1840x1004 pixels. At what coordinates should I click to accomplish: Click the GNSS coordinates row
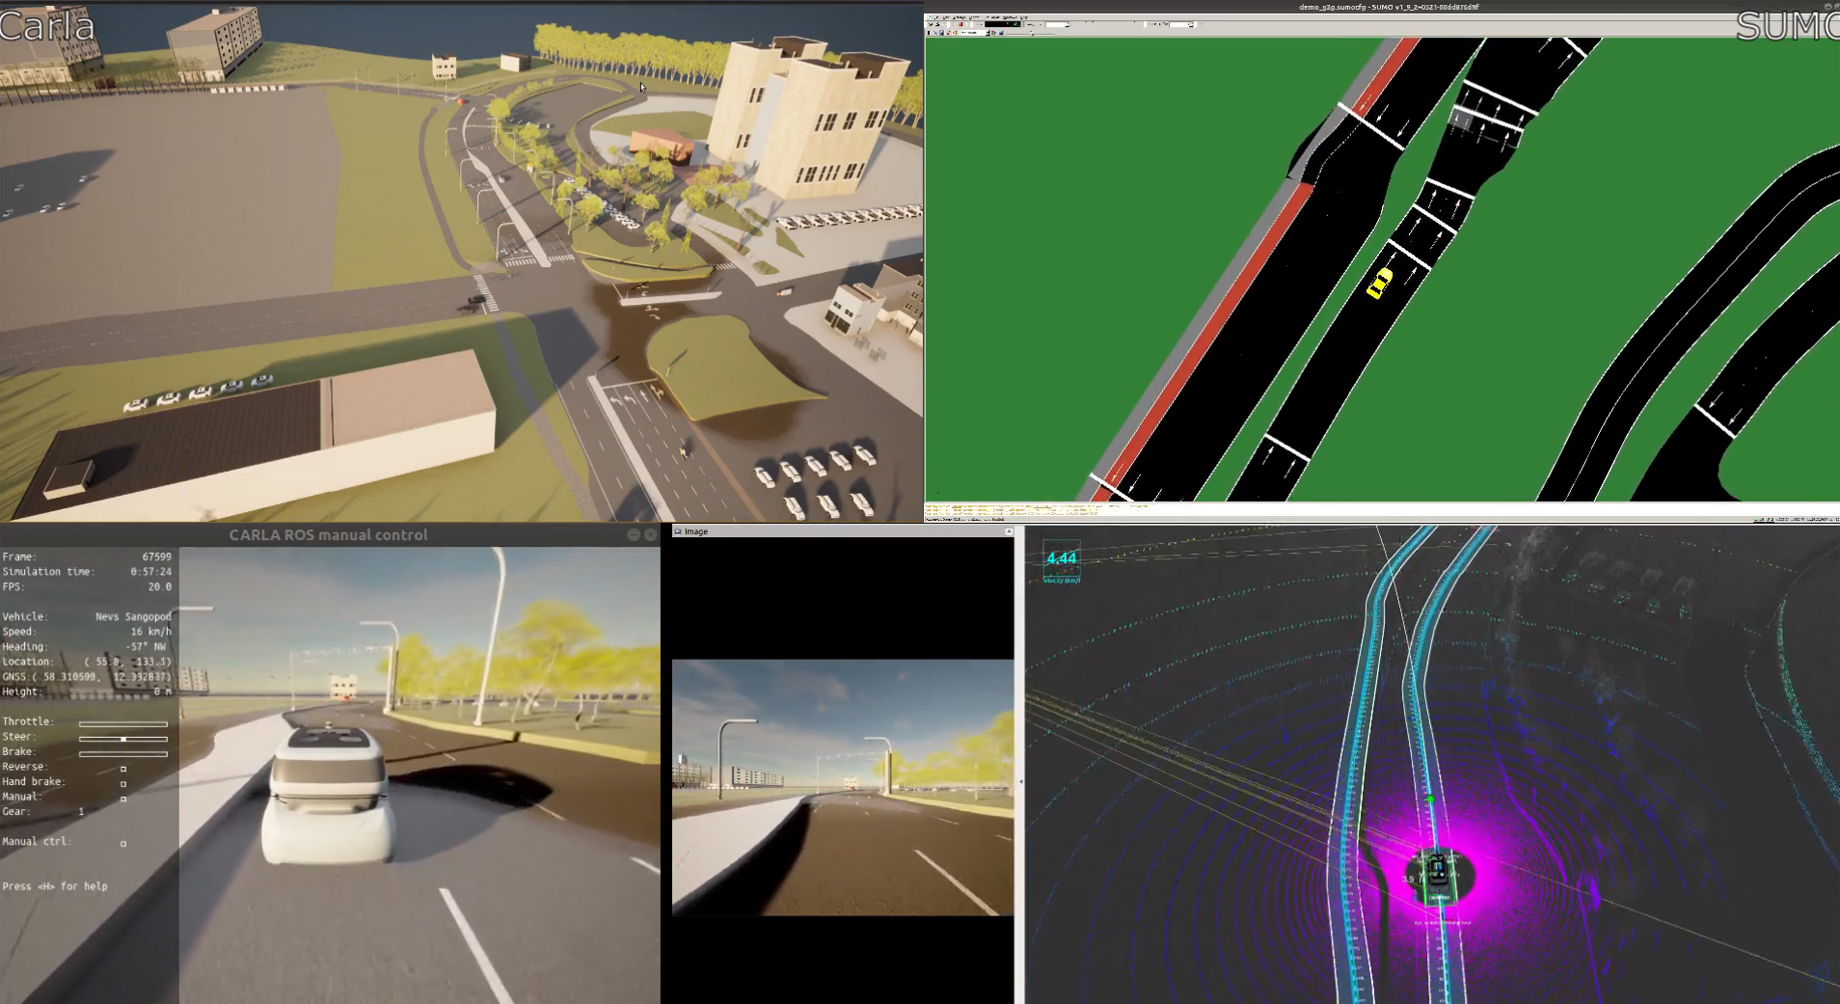87,677
